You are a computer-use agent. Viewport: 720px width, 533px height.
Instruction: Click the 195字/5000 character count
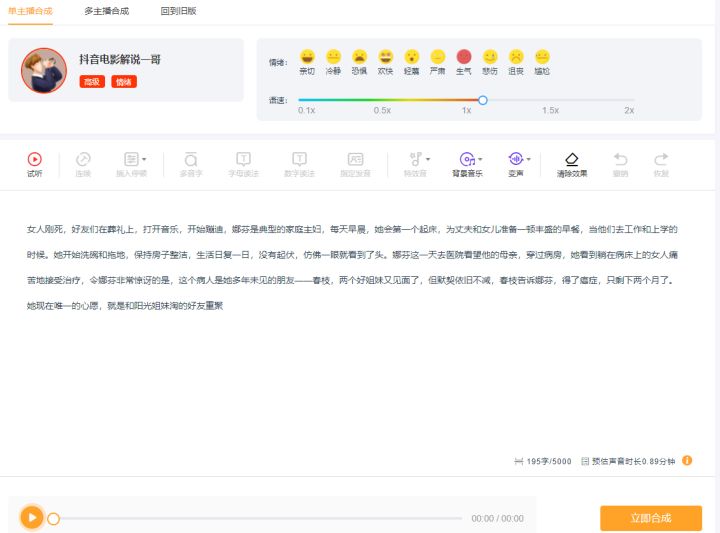[x=549, y=461]
